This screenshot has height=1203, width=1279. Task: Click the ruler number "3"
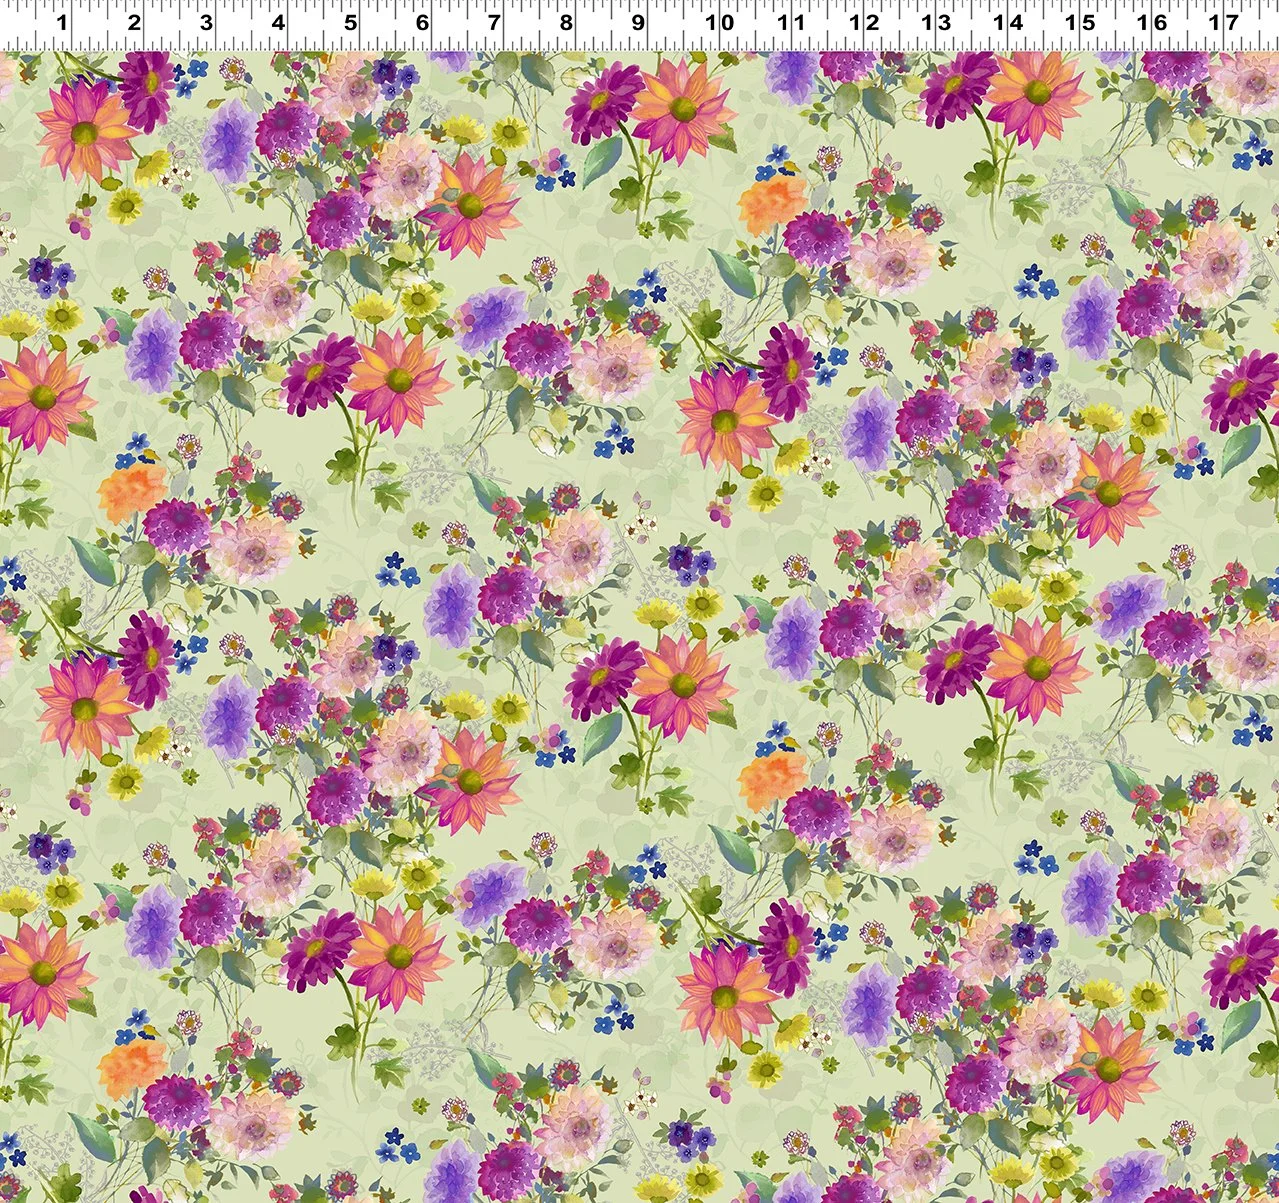[206, 22]
